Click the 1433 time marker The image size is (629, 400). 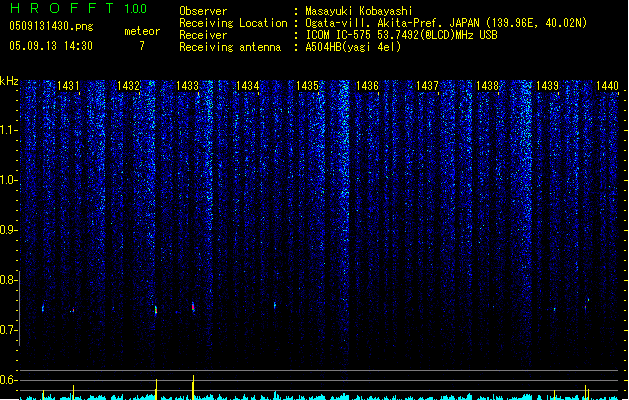(188, 85)
